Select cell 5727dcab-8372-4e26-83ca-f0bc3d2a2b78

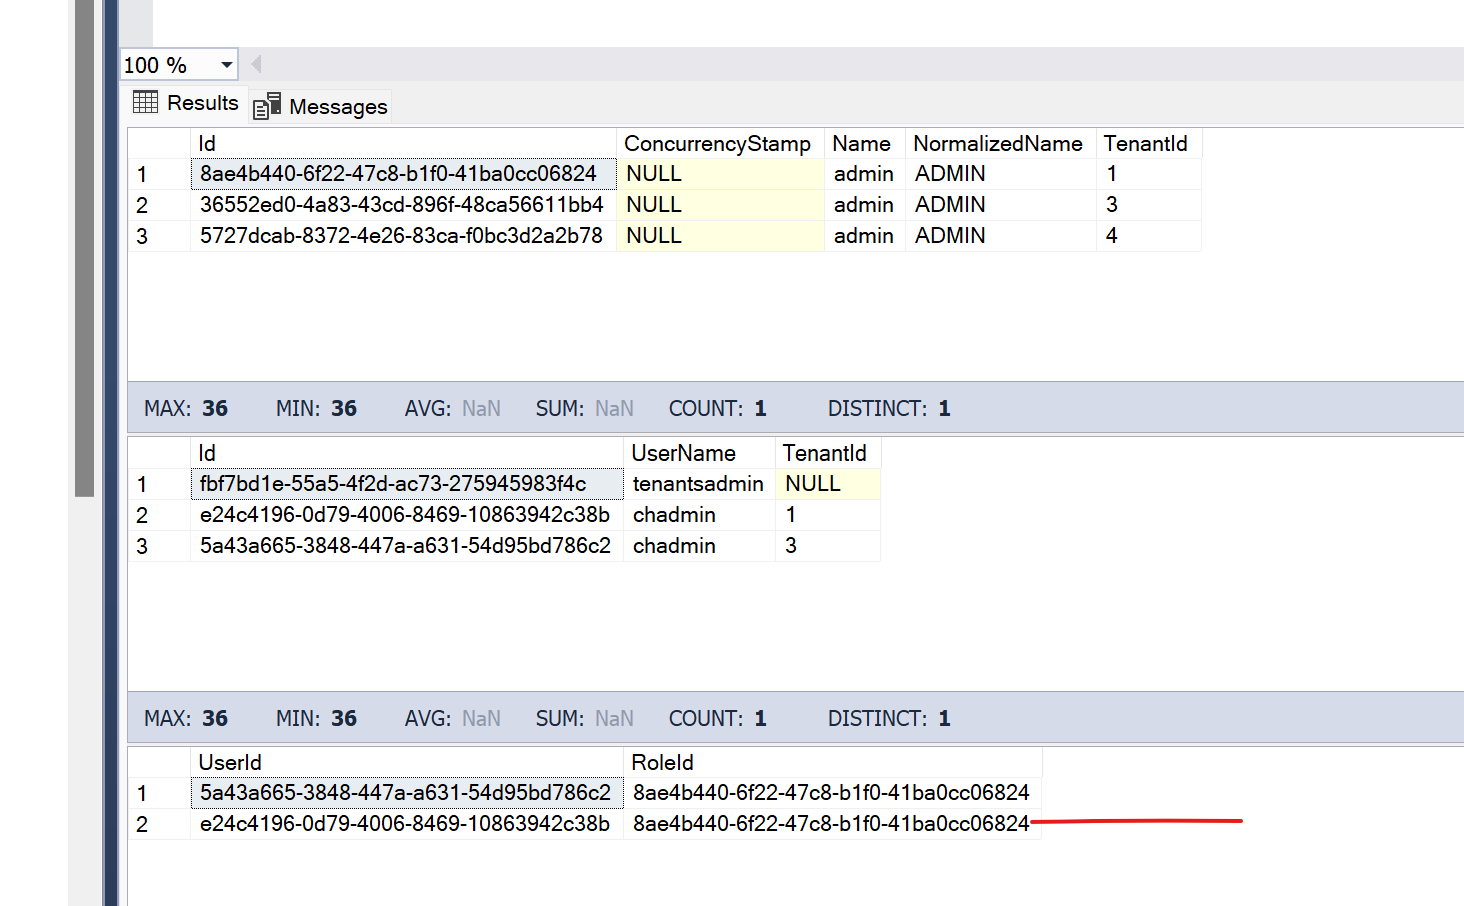point(403,236)
